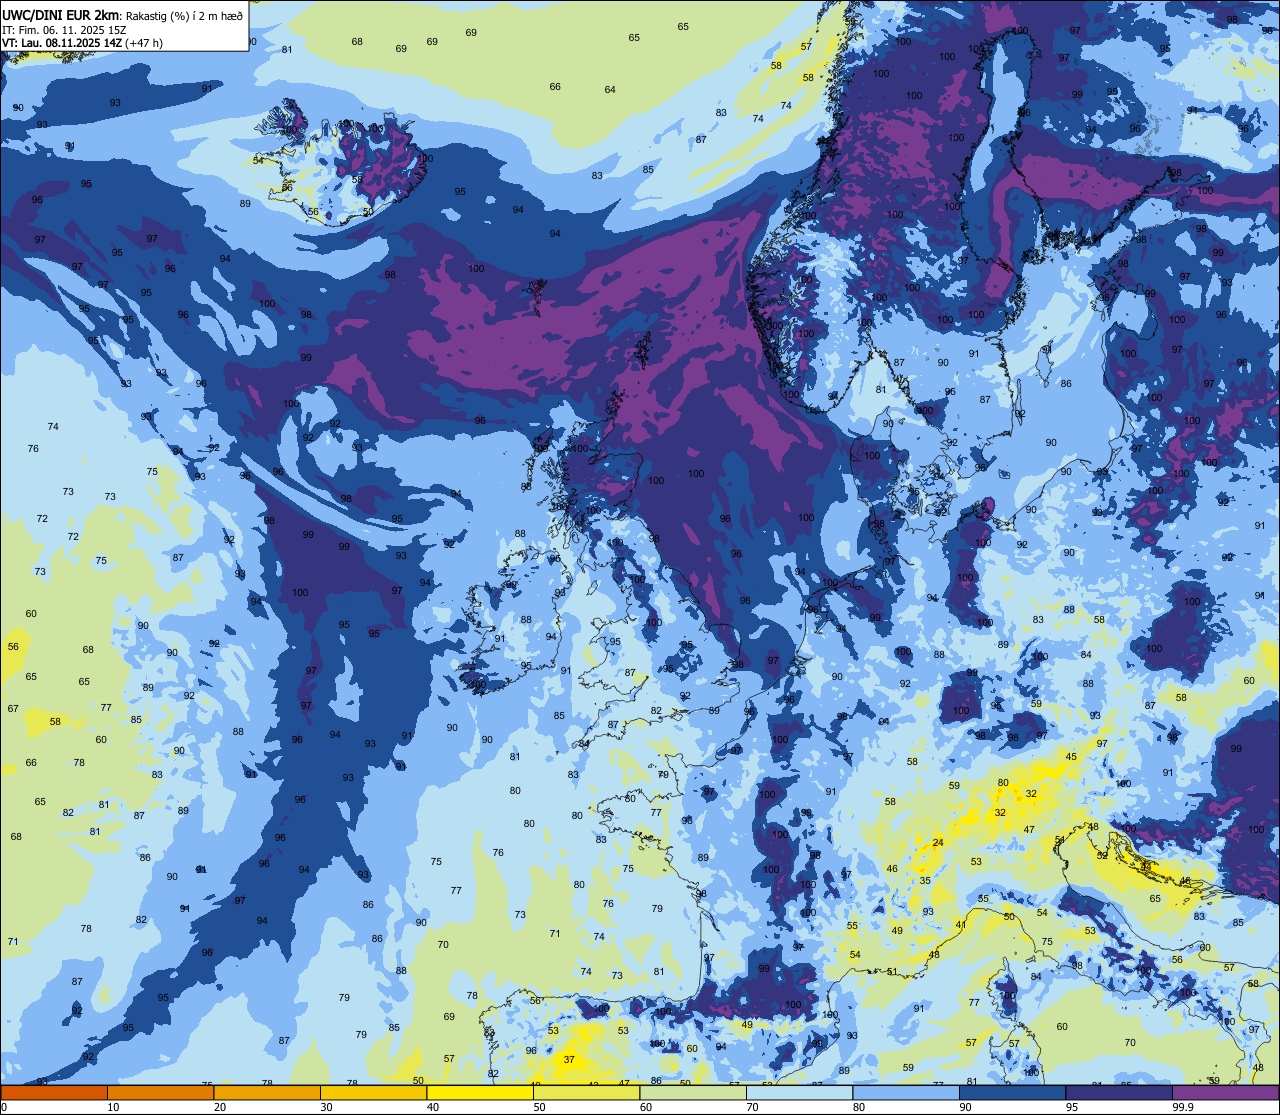Click the legend tick label 50
Viewport: 1280px width, 1115px height.
(x=539, y=1107)
